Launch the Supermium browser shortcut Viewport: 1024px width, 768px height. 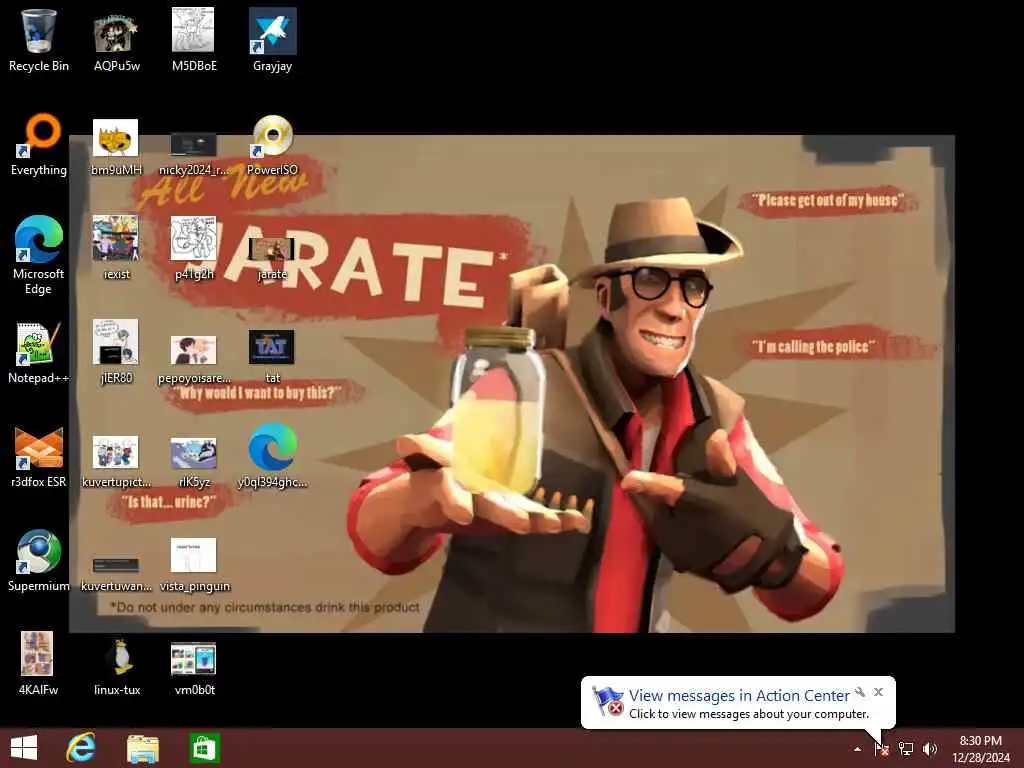pyautogui.click(x=39, y=560)
